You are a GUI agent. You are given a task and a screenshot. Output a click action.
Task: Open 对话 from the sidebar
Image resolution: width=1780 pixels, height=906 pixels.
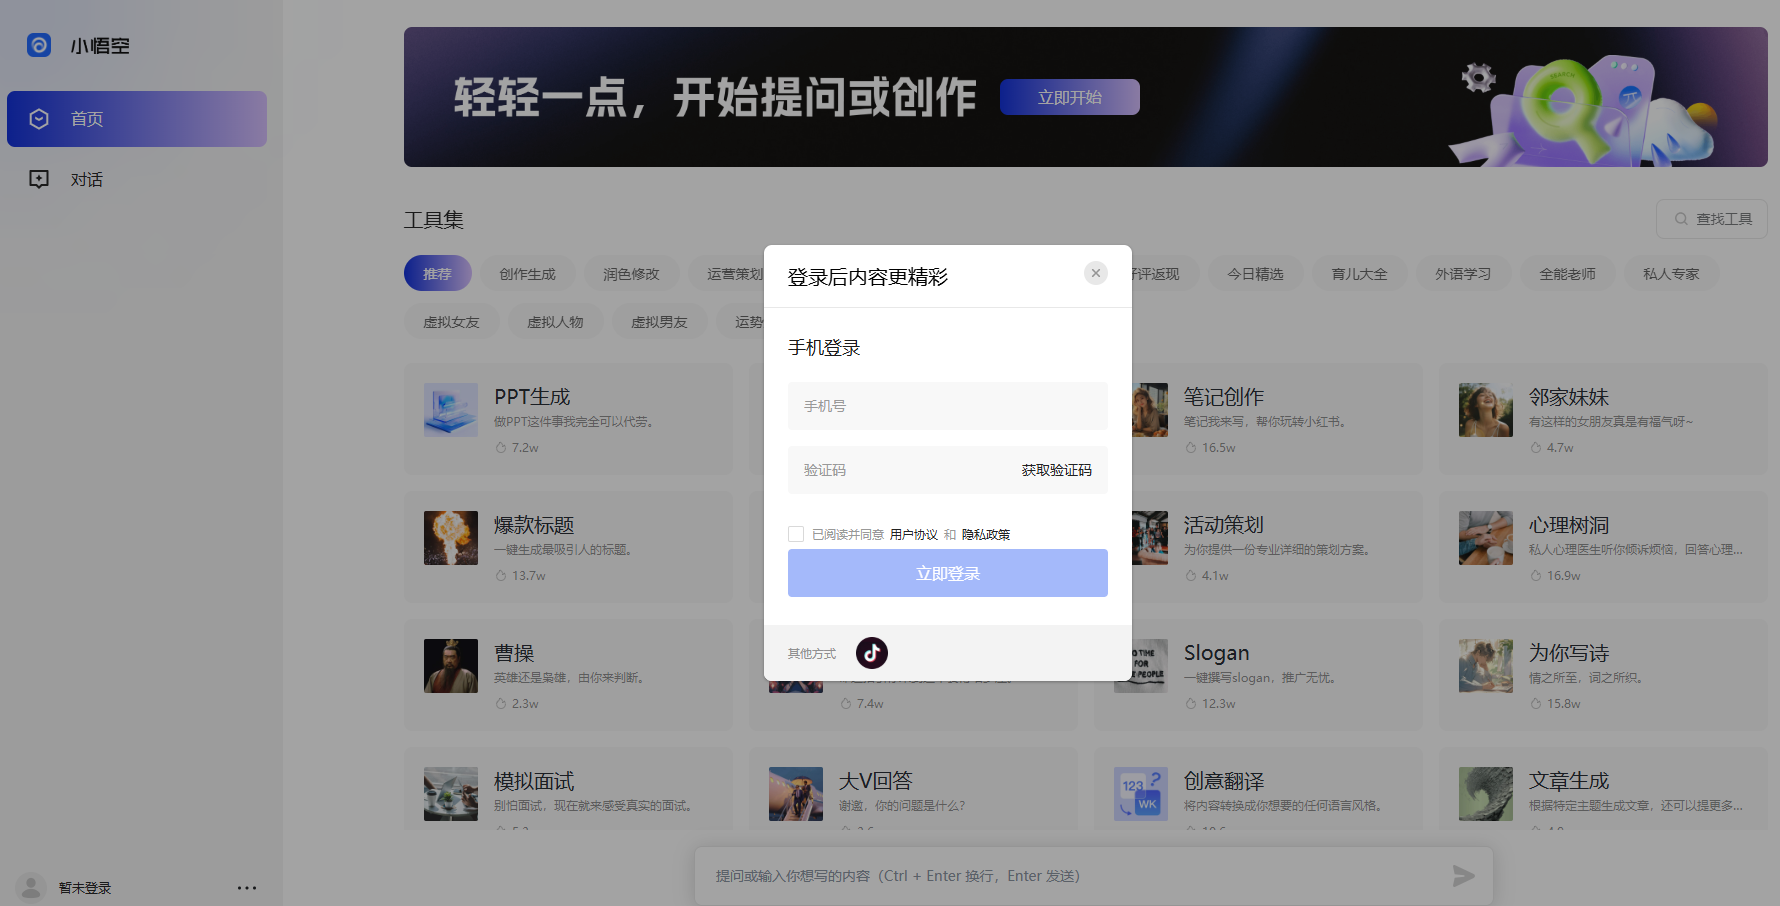[86, 179]
